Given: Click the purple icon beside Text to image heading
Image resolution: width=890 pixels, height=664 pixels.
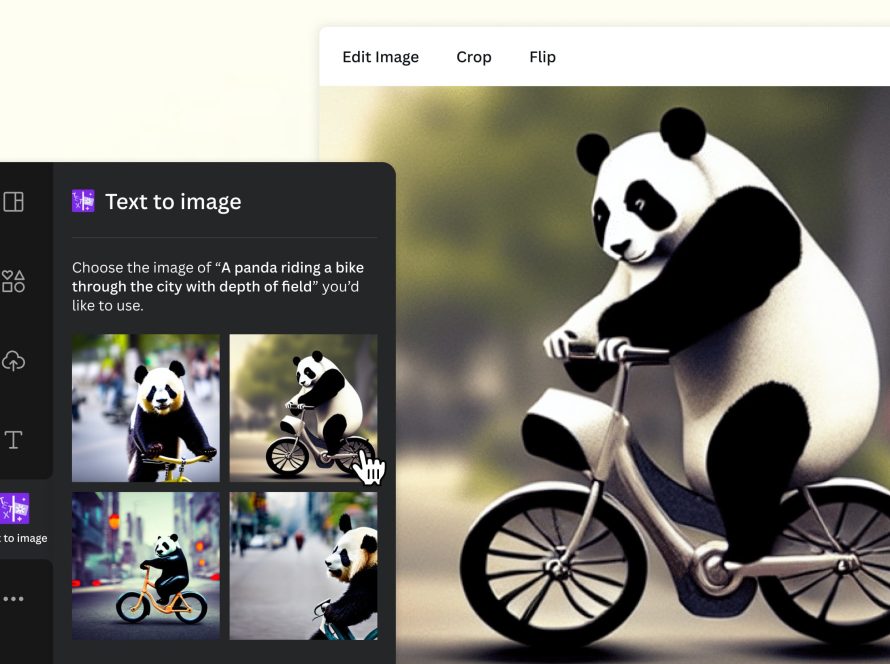Looking at the screenshot, I should (x=83, y=201).
